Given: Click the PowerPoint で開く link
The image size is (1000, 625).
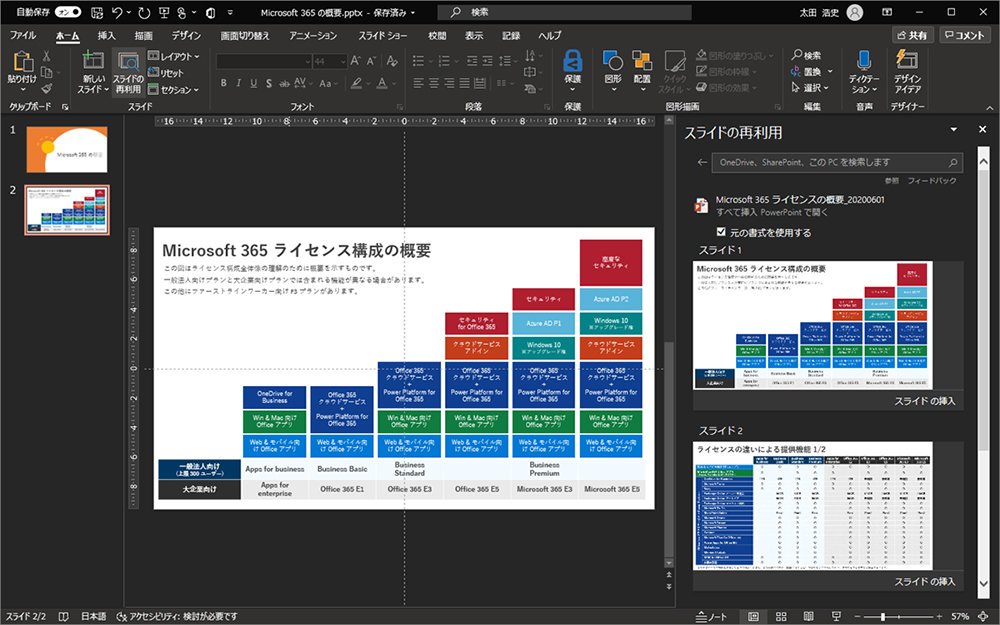Looking at the screenshot, I should (793, 212).
